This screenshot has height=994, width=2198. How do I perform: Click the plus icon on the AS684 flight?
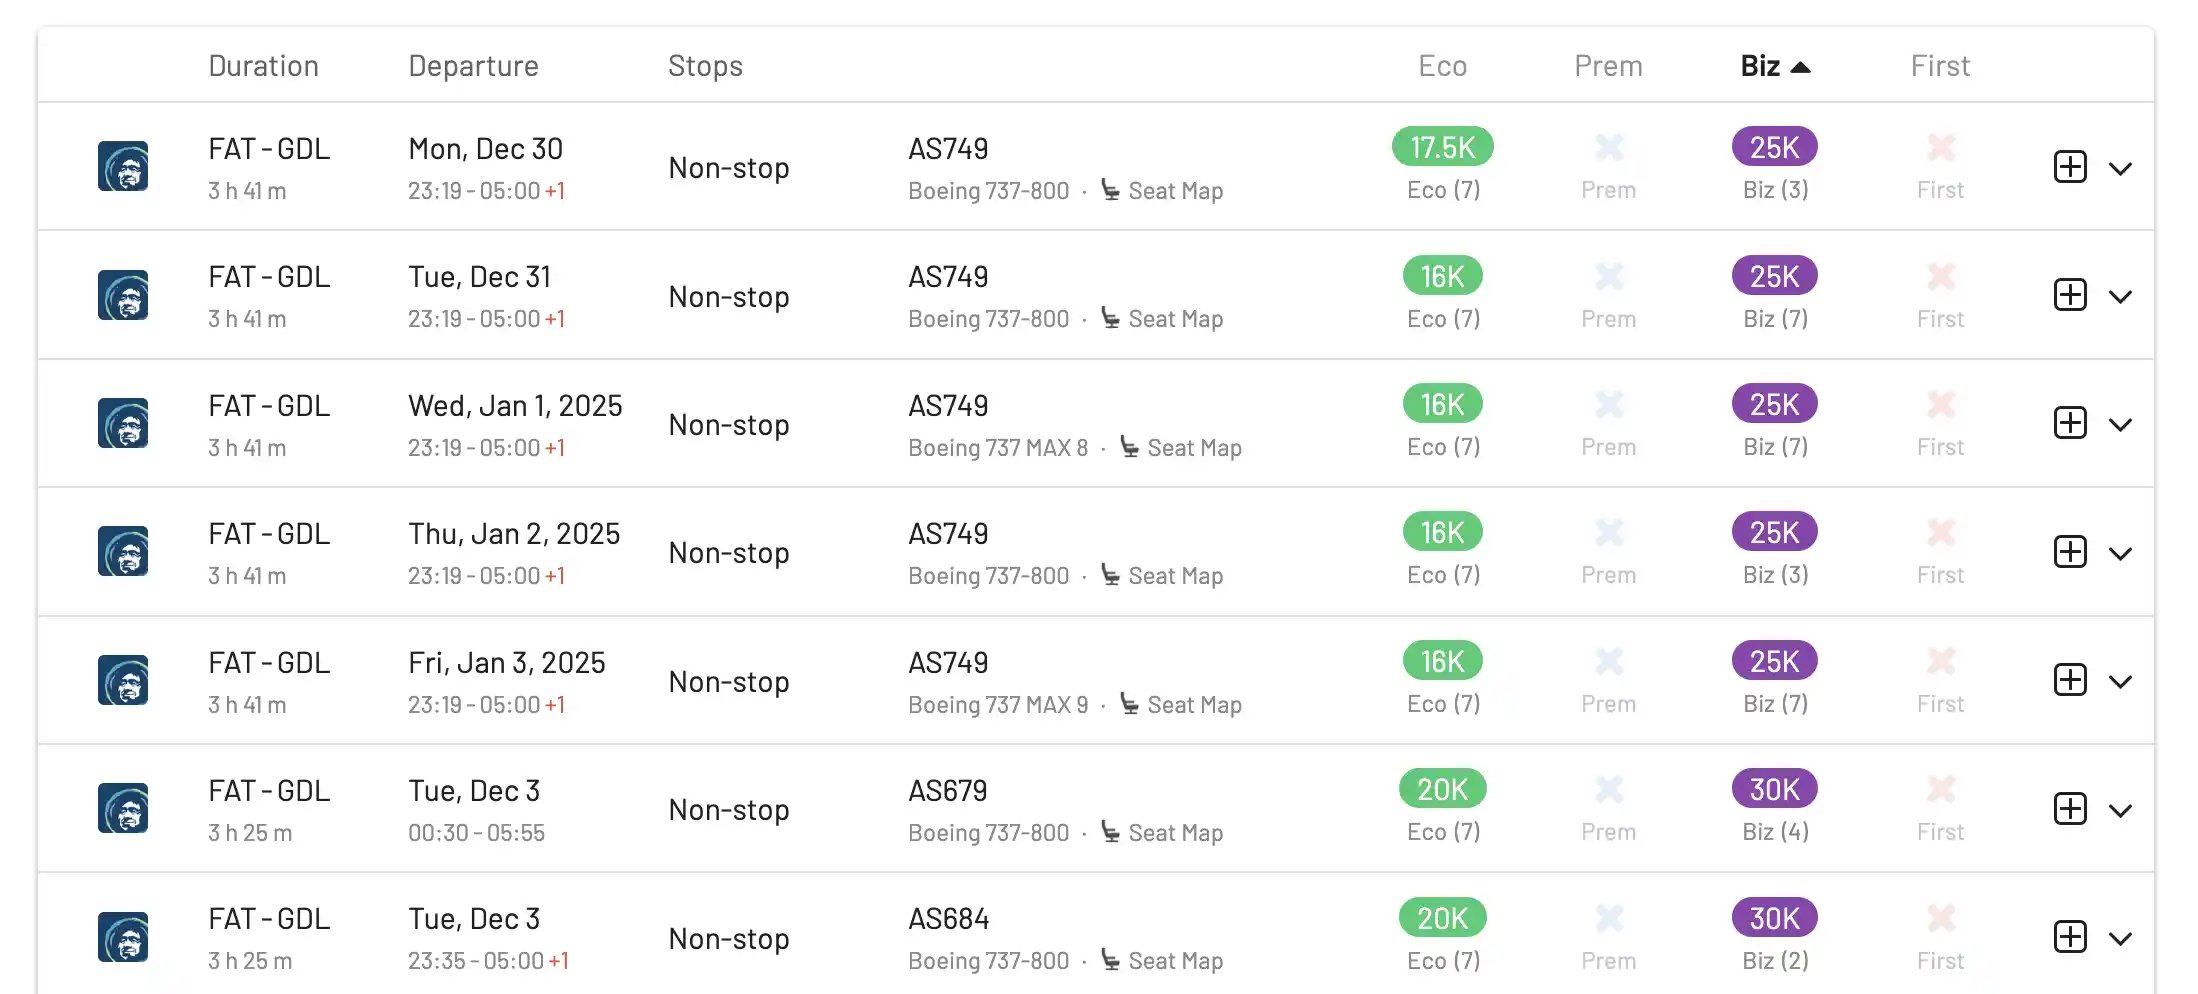click(2070, 937)
